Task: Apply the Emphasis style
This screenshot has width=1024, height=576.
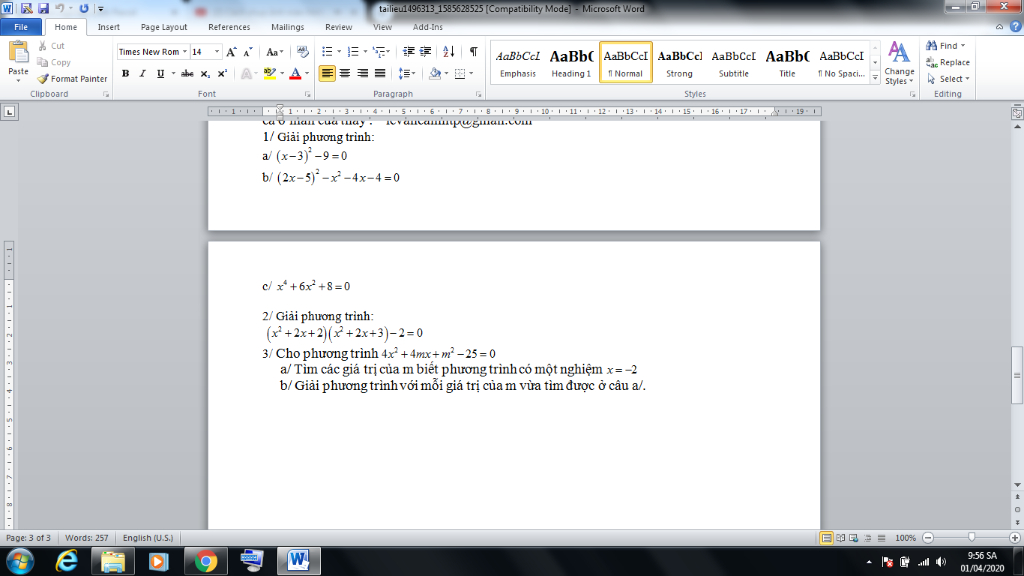Action: [517, 63]
